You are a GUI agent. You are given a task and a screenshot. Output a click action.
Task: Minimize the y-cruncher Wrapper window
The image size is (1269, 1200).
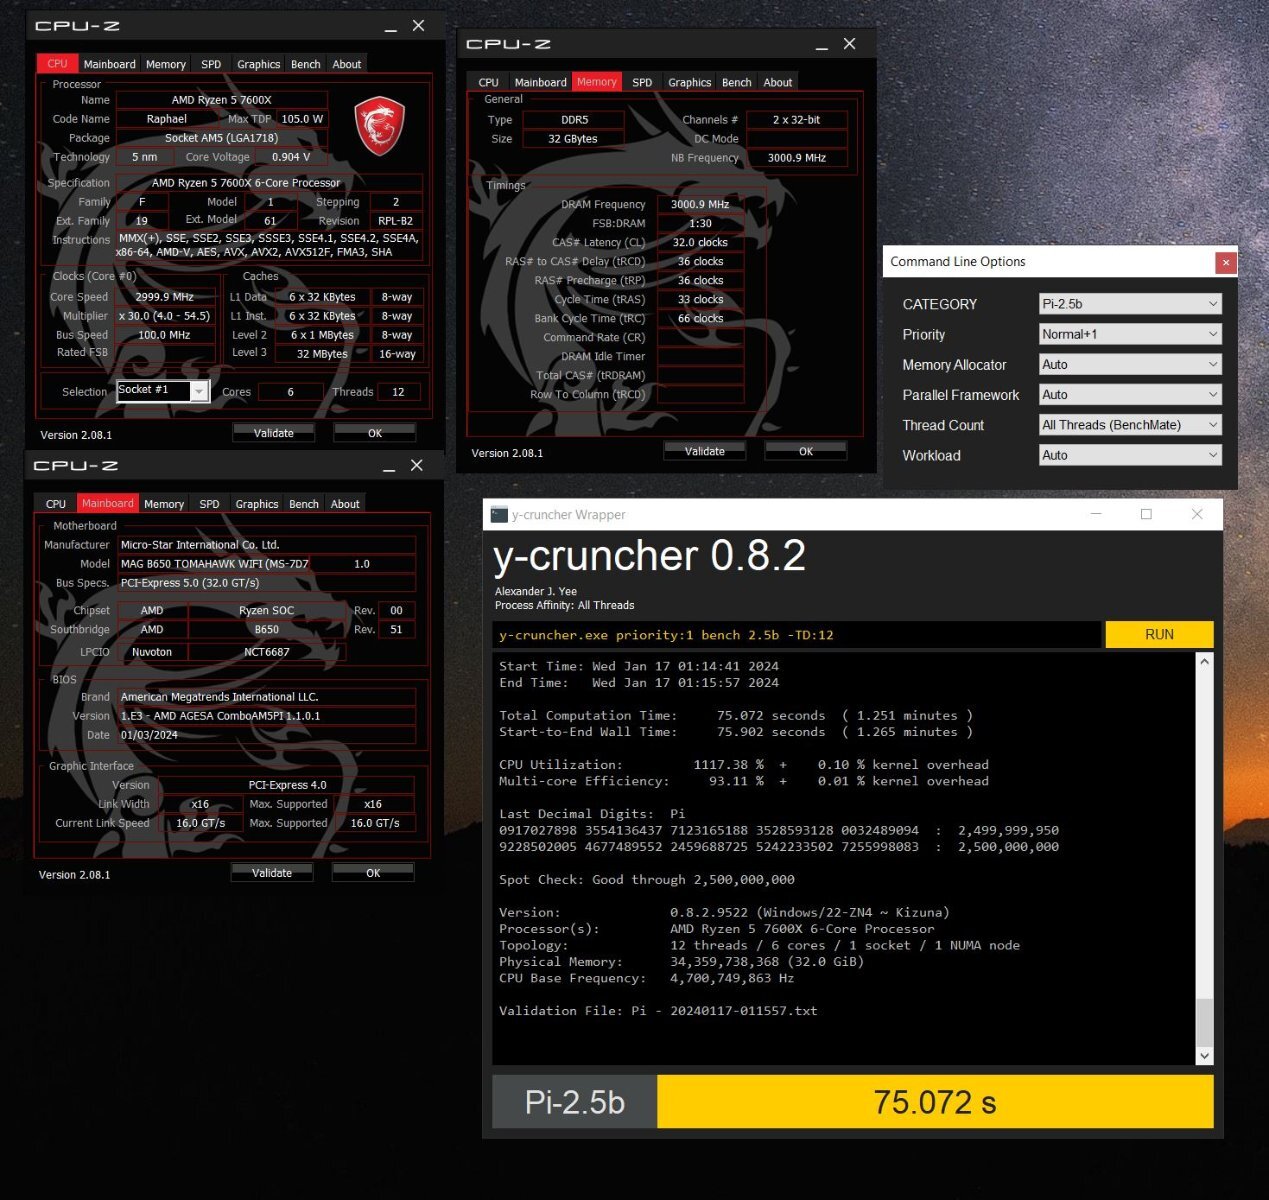pos(1096,514)
